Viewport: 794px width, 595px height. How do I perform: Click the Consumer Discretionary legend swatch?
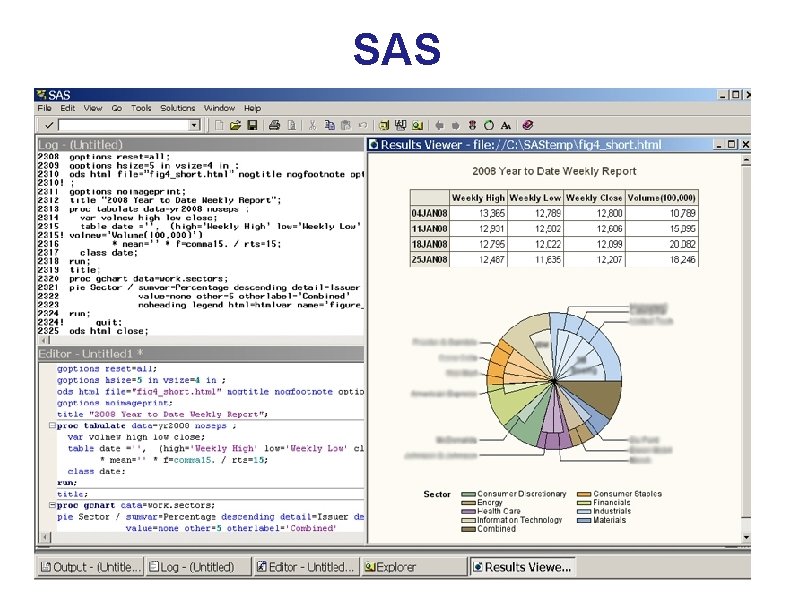[468, 494]
